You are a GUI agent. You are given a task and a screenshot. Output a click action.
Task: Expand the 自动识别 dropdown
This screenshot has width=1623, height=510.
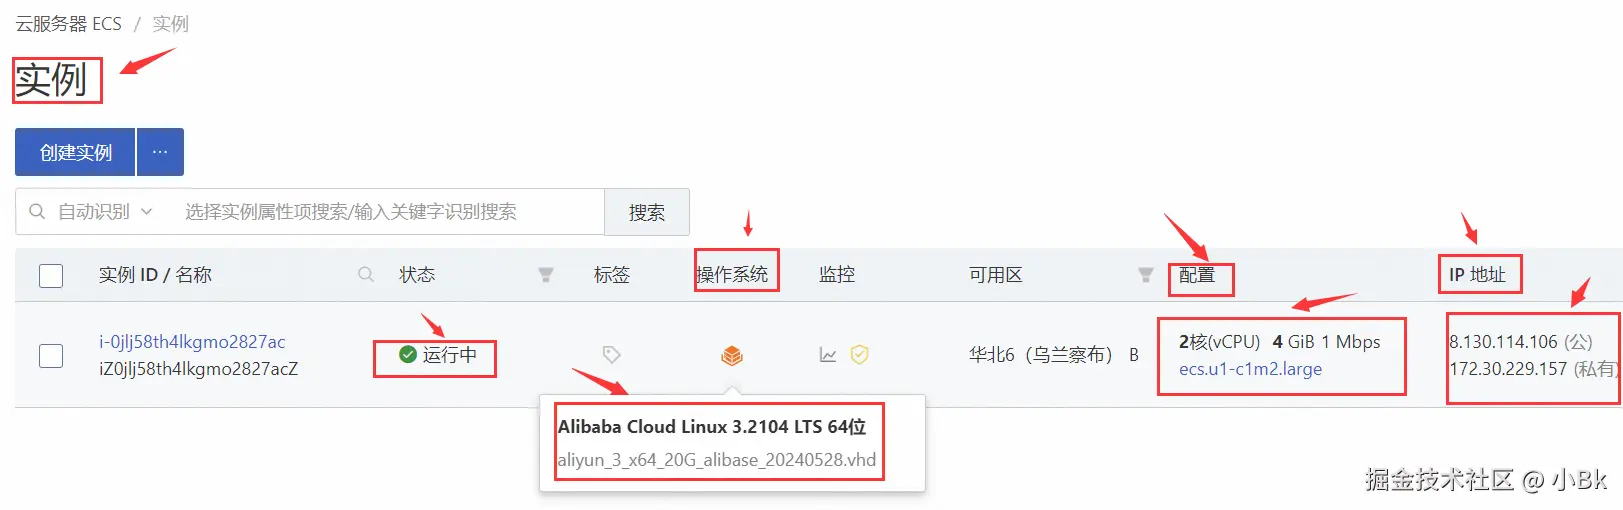coord(105,212)
